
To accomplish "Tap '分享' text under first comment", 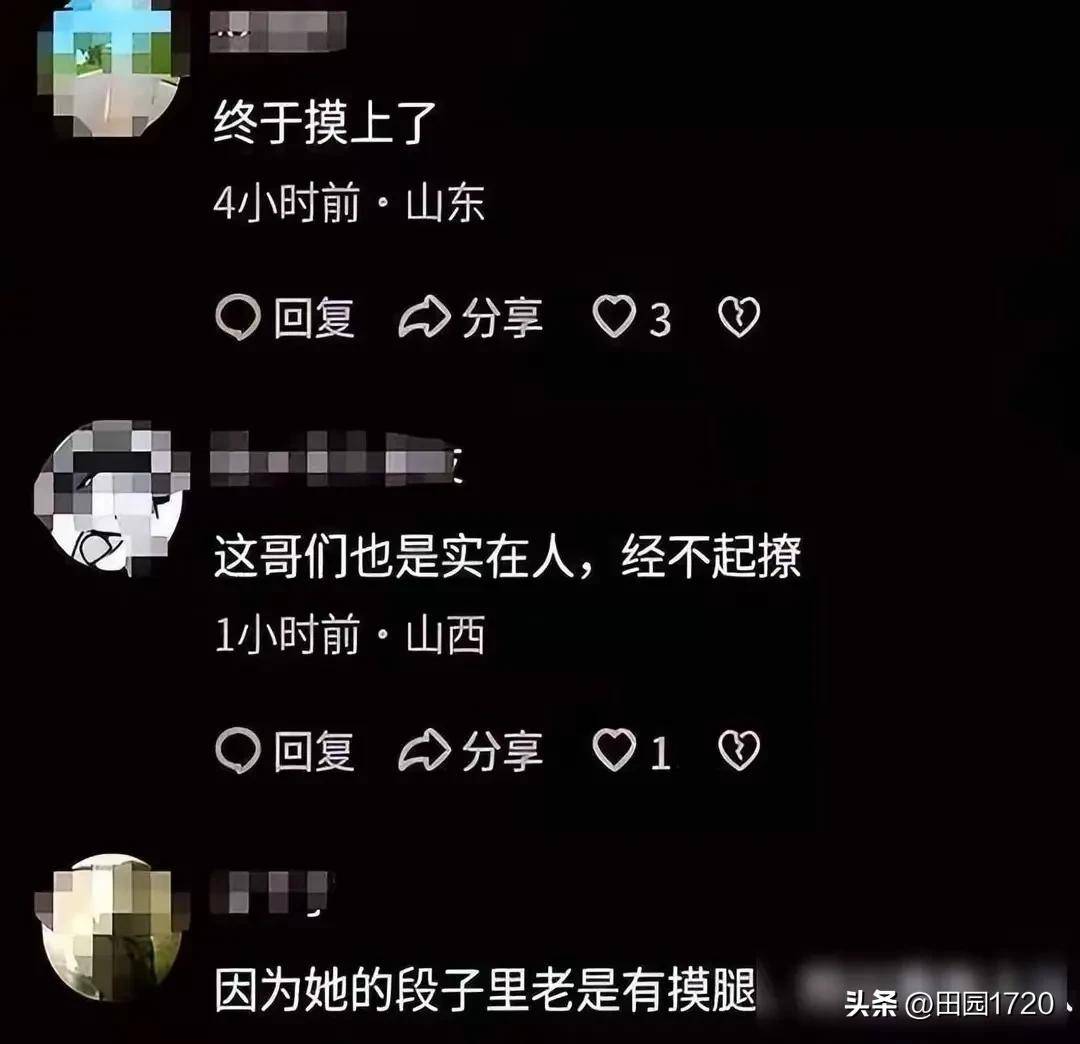I will (x=502, y=318).
